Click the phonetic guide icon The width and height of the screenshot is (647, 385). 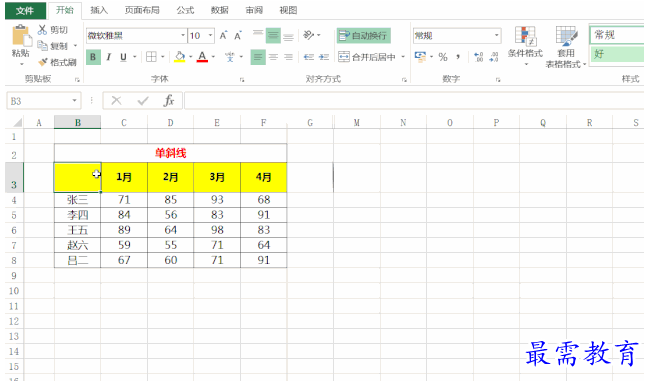point(230,57)
